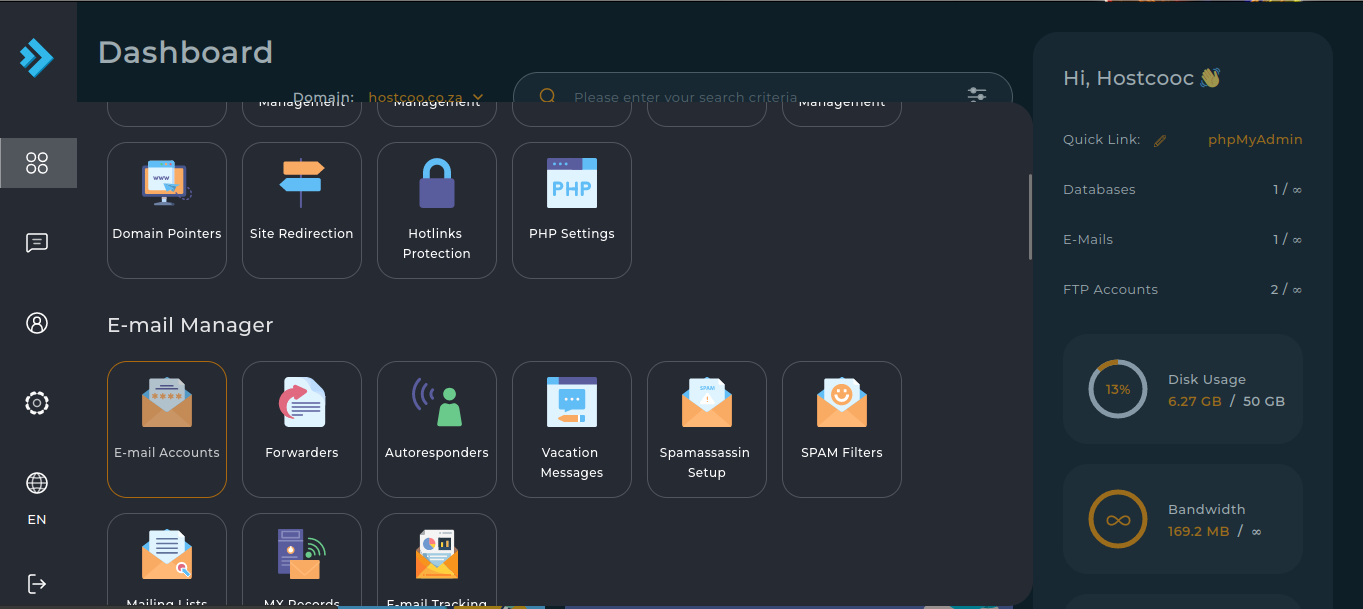1363x609 pixels.
Task: Open the Vacation Messages tile
Action: 572,429
